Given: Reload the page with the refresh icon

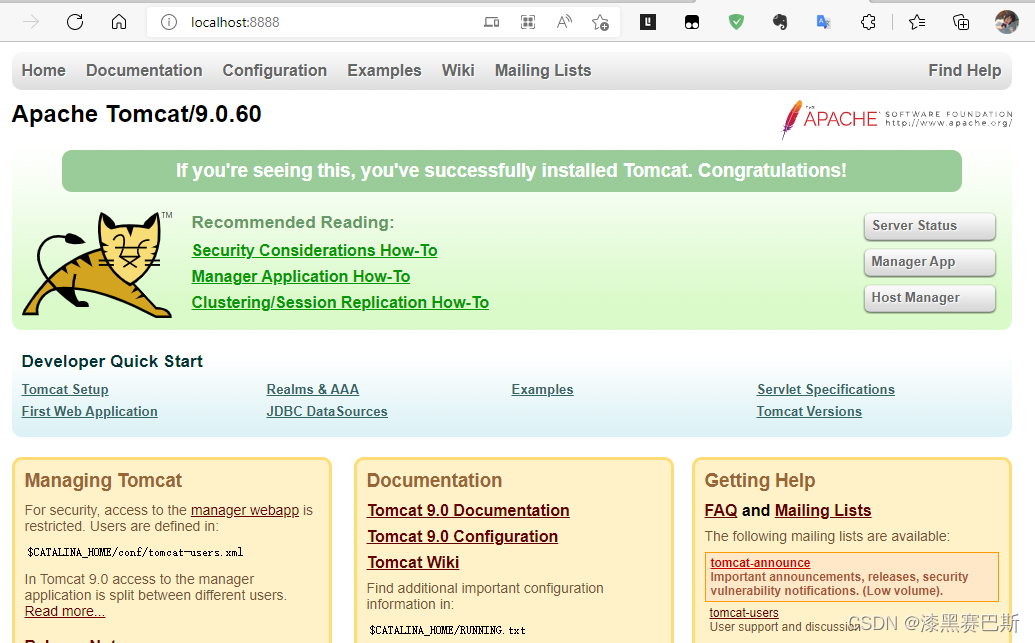Looking at the screenshot, I should pyautogui.click(x=75, y=22).
